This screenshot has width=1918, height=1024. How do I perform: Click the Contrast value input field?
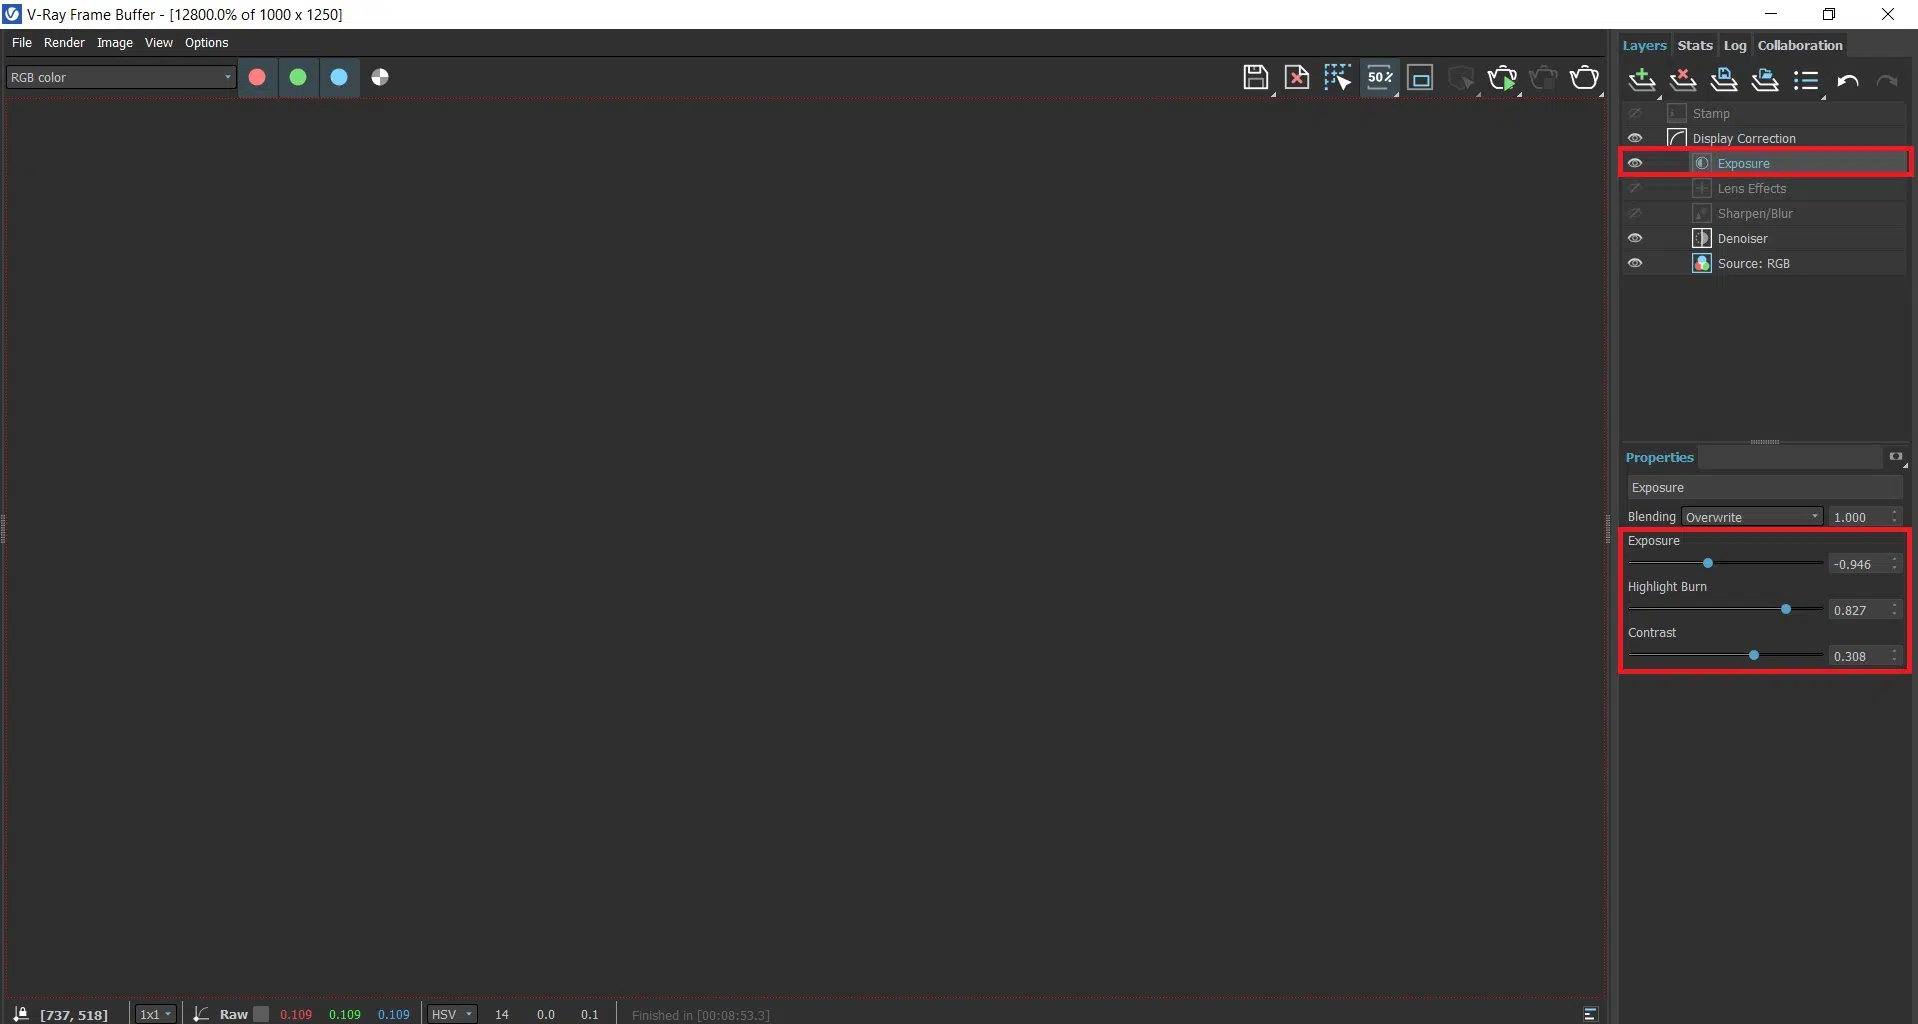[1858, 656]
